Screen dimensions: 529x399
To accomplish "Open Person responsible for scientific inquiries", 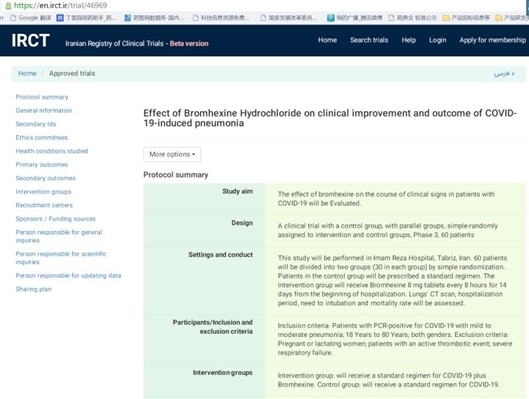I will 61,258.
